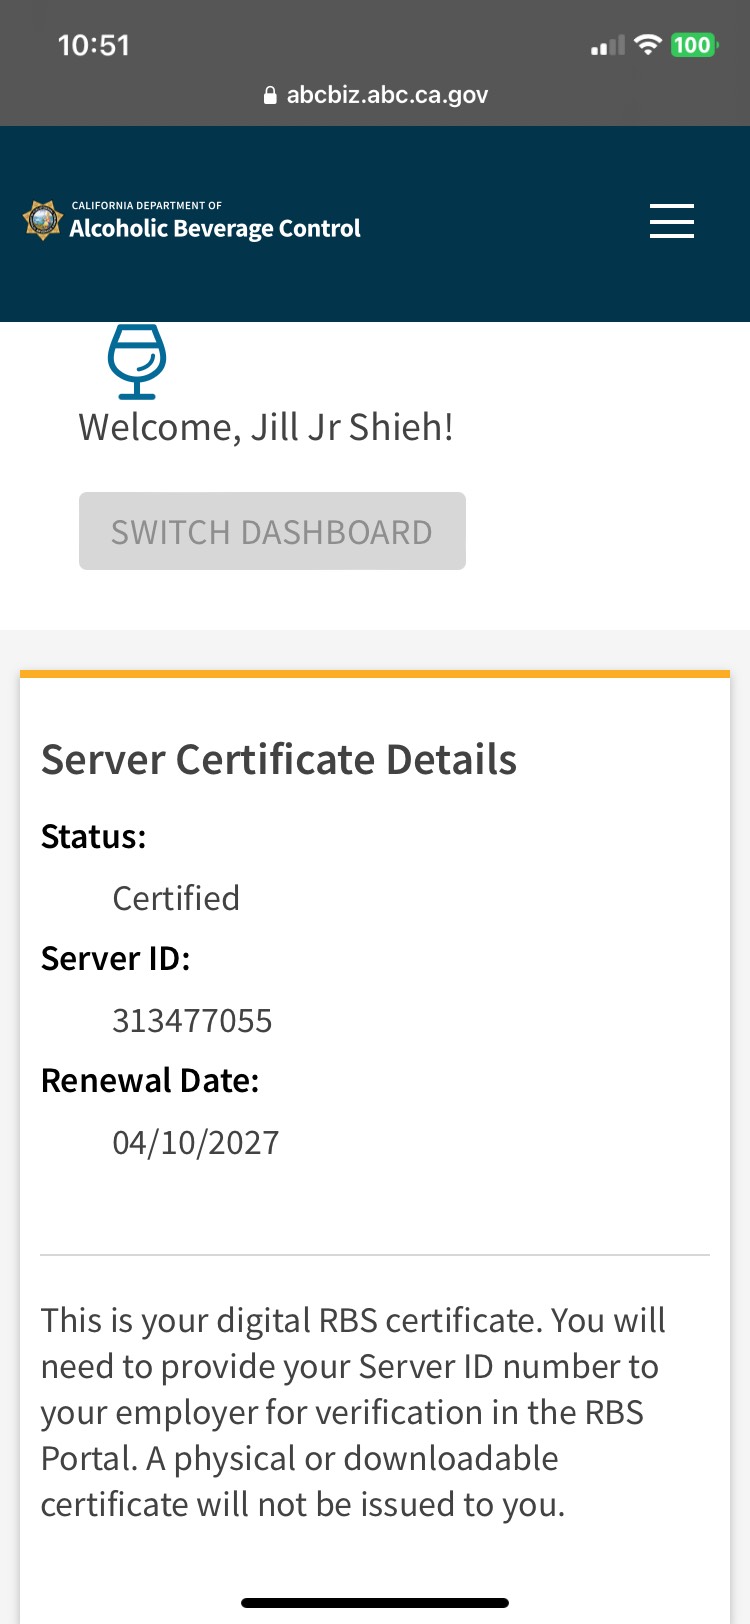This screenshot has height=1624, width=750.
Task: Click the Certified status value
Action: click(176, 898)
